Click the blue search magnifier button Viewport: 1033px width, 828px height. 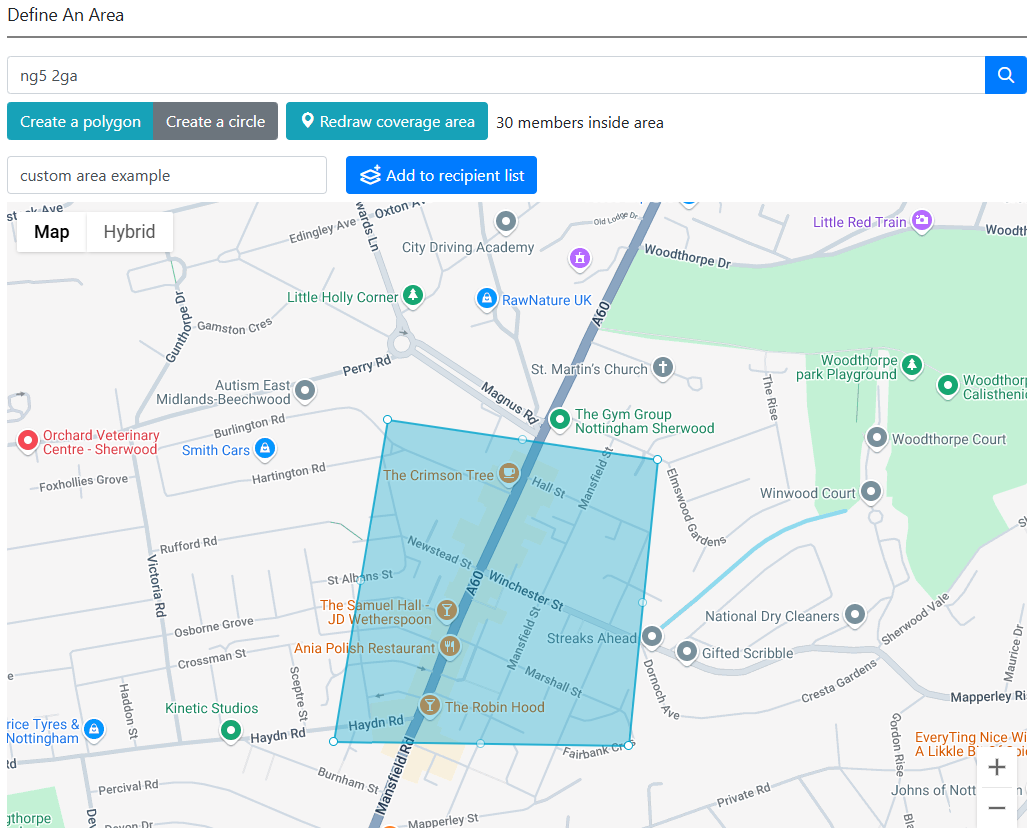1006,75
